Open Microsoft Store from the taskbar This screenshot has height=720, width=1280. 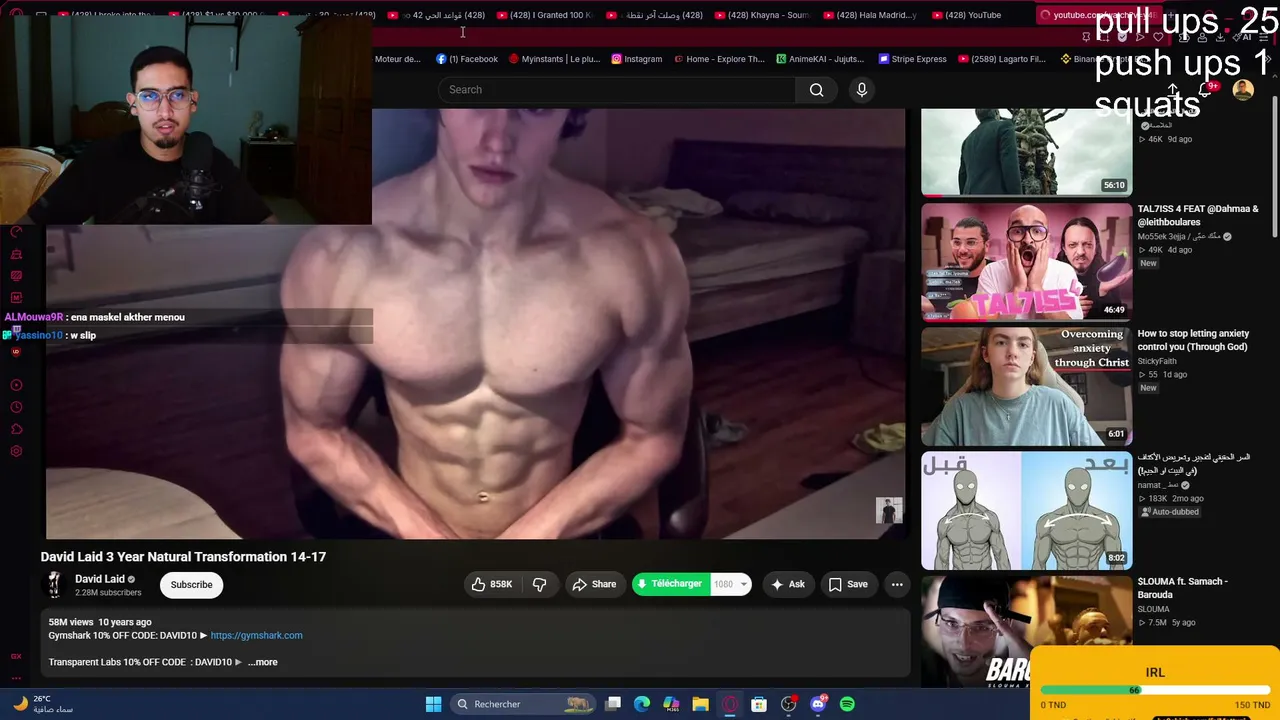point(759,704)
